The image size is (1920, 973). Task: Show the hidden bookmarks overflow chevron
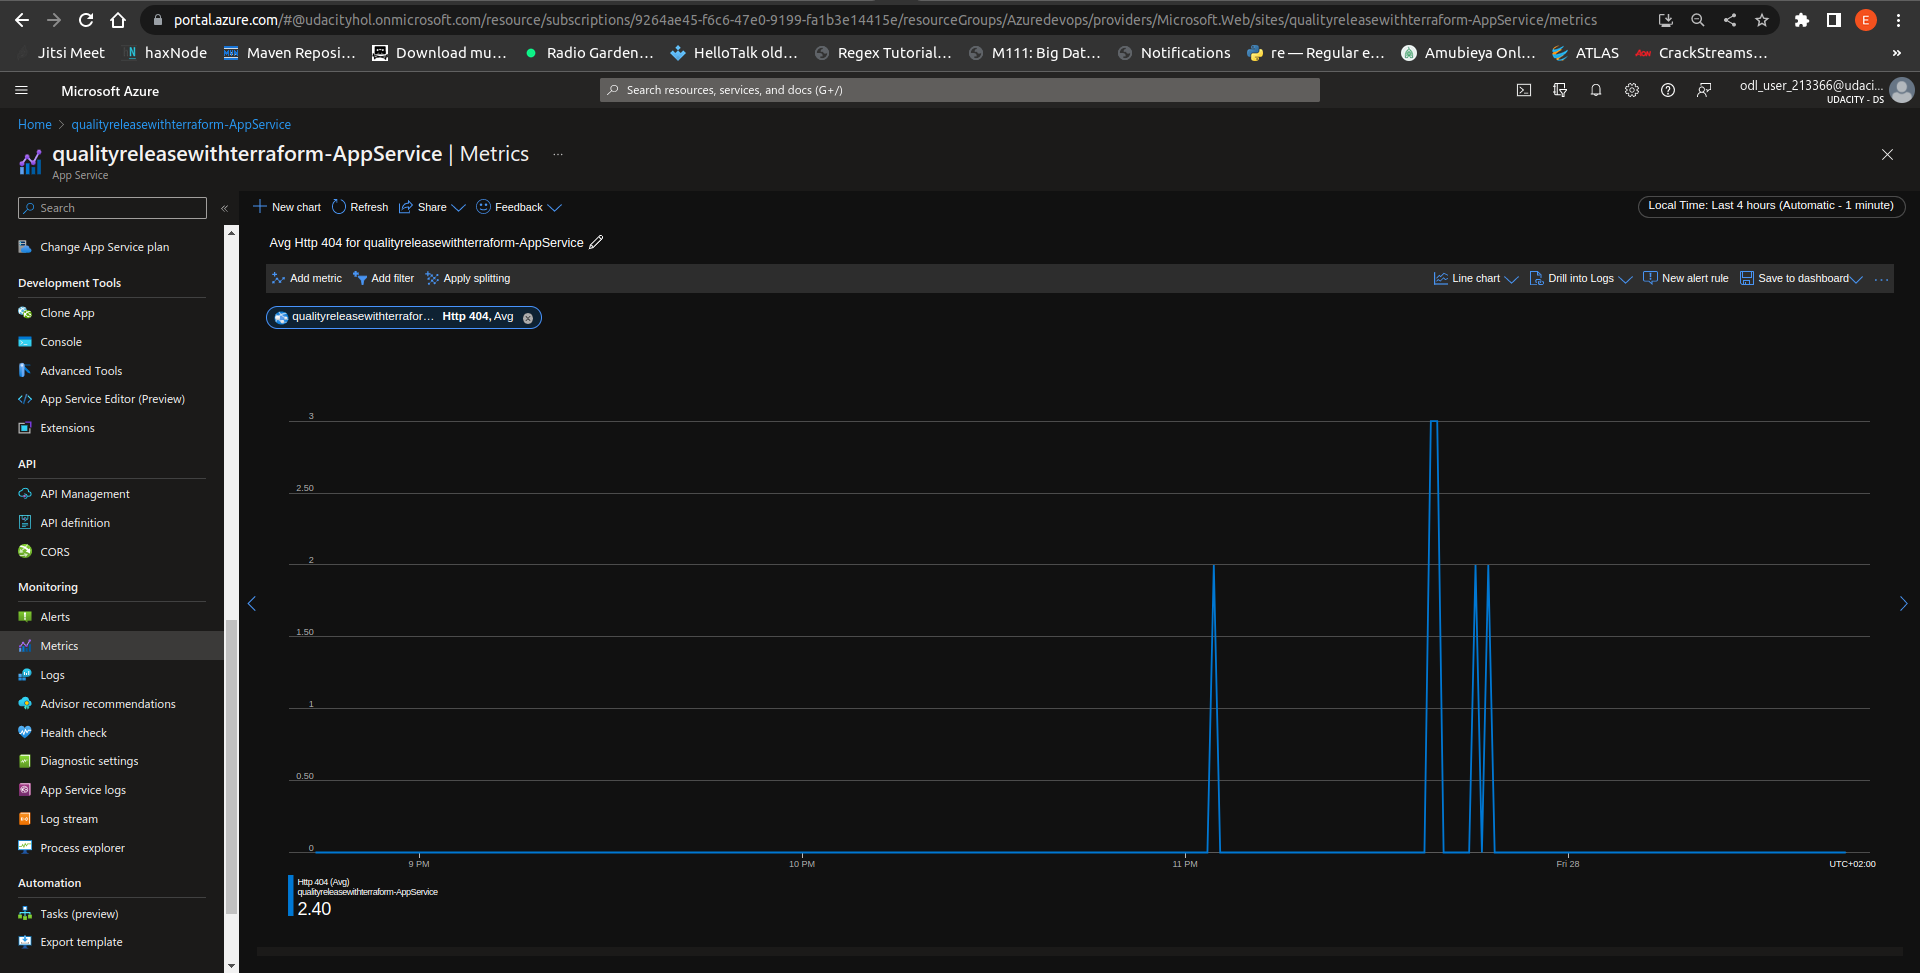pyautogui.click(x=1897, y=53)
